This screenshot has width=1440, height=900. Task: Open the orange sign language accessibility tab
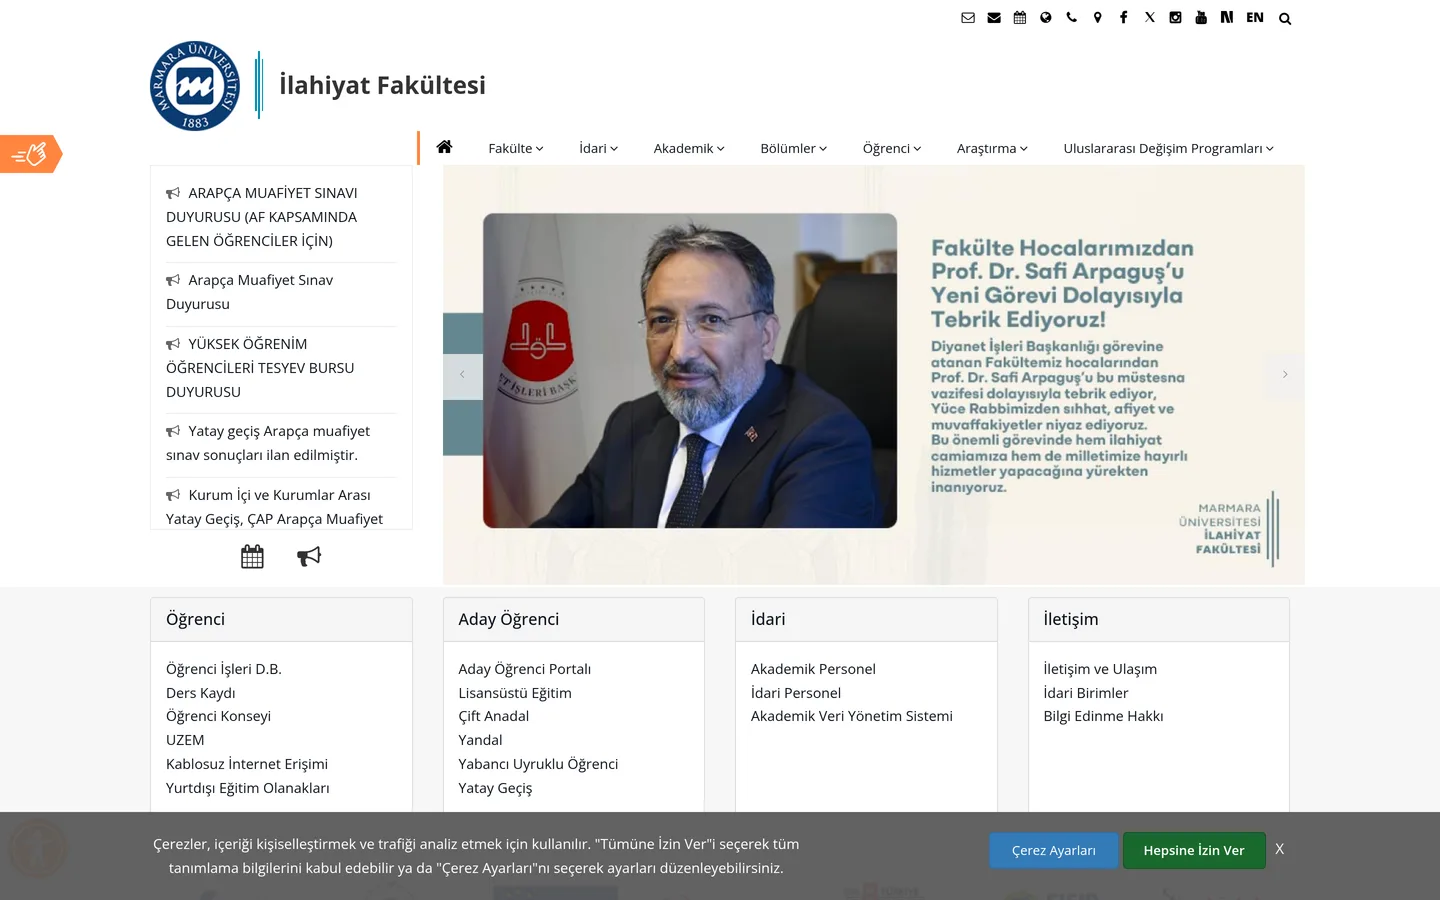point(31,154)
